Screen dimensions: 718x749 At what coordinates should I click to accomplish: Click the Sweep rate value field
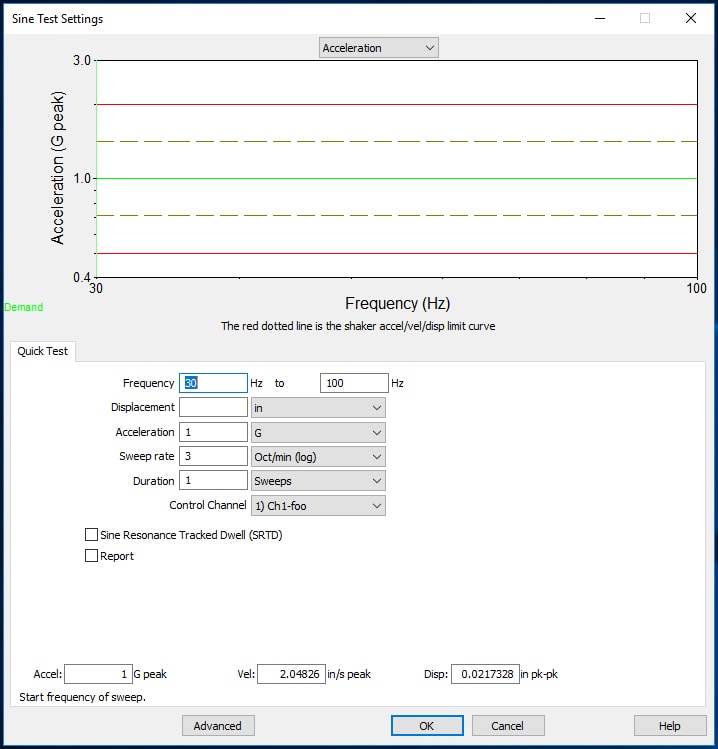[213, 456]
